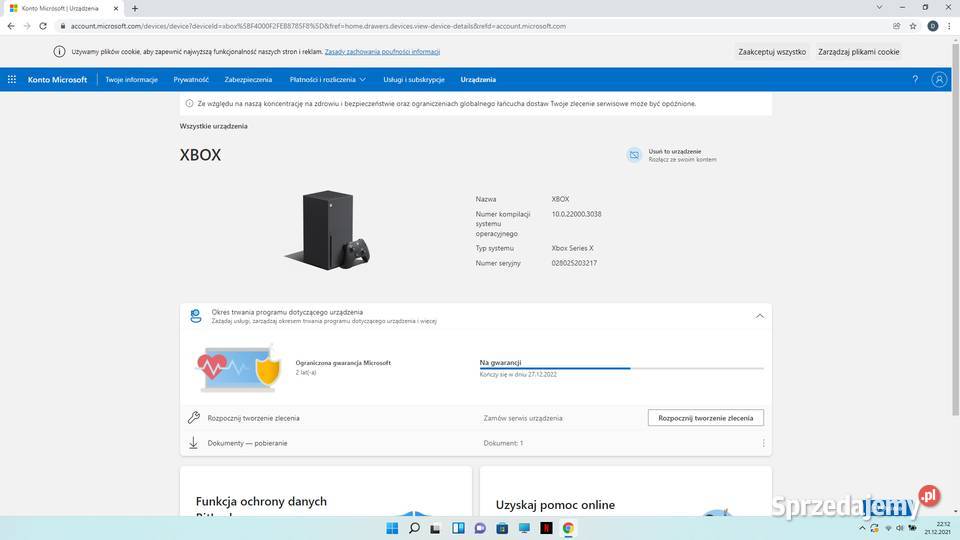This screenshot has width=960, height=540.
Task: Open Microsoft Store on taskbar
Action: click(502, 528)
